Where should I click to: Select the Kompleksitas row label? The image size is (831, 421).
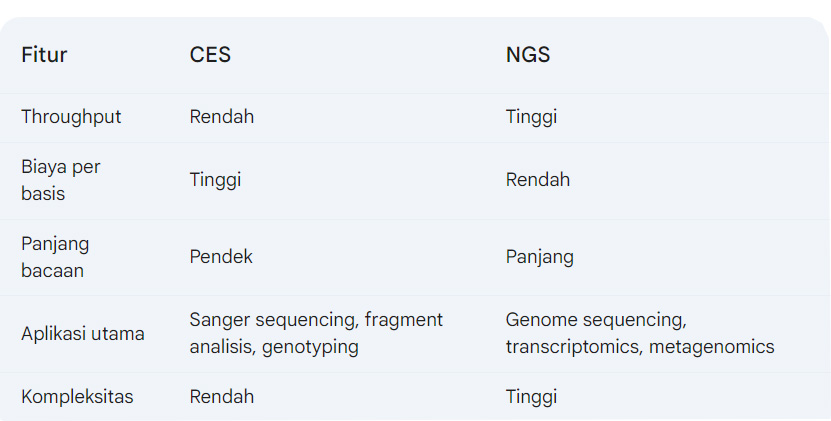tap(77, 397)
